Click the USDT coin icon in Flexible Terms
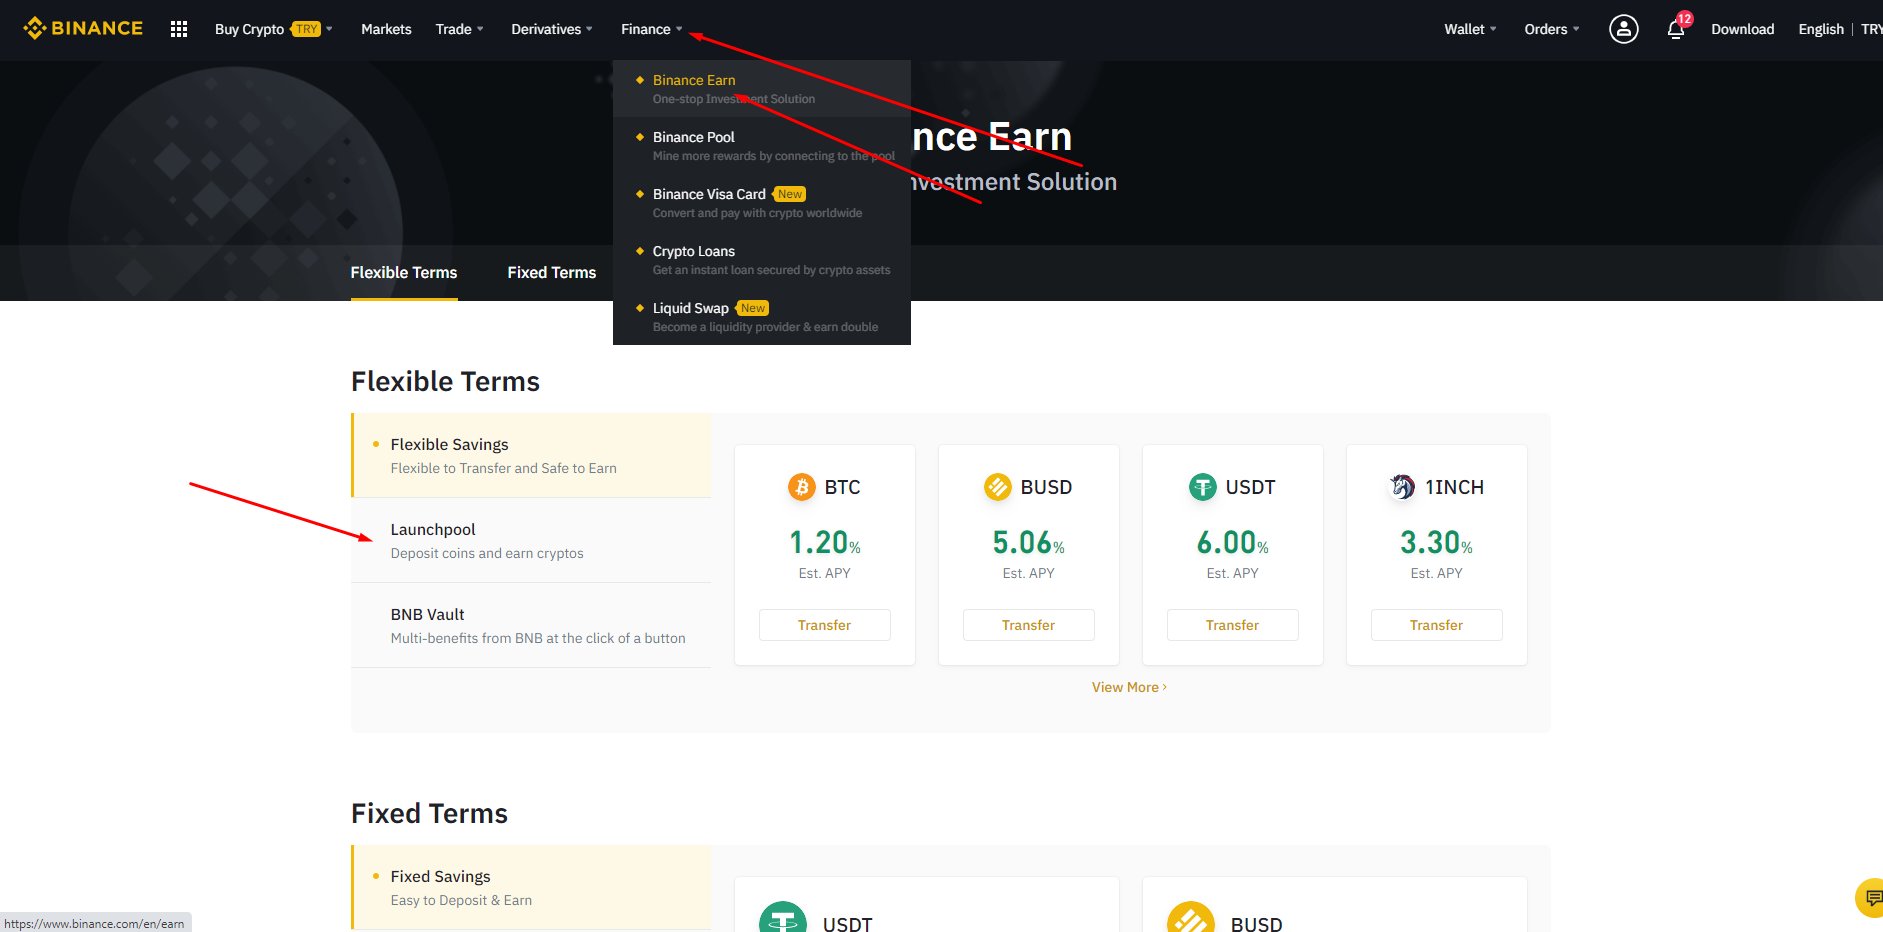The height and width of the screenshot is (932, 1883). (1202, 487)
